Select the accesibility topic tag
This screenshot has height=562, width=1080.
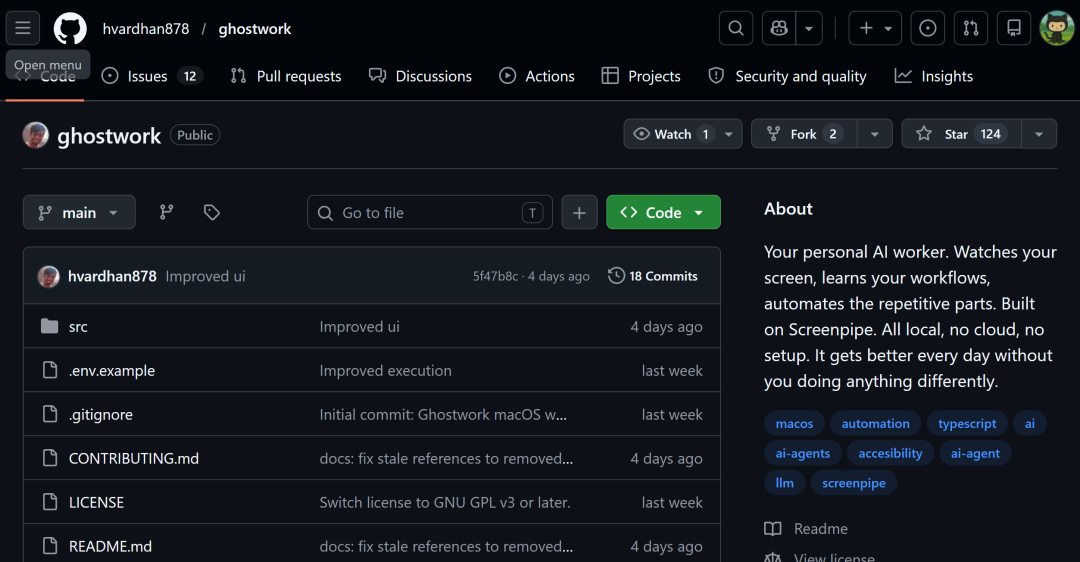890,453
